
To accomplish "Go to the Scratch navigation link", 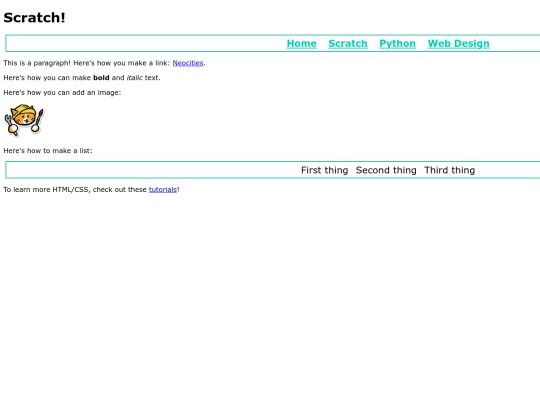I will click(x=348, y=44).
